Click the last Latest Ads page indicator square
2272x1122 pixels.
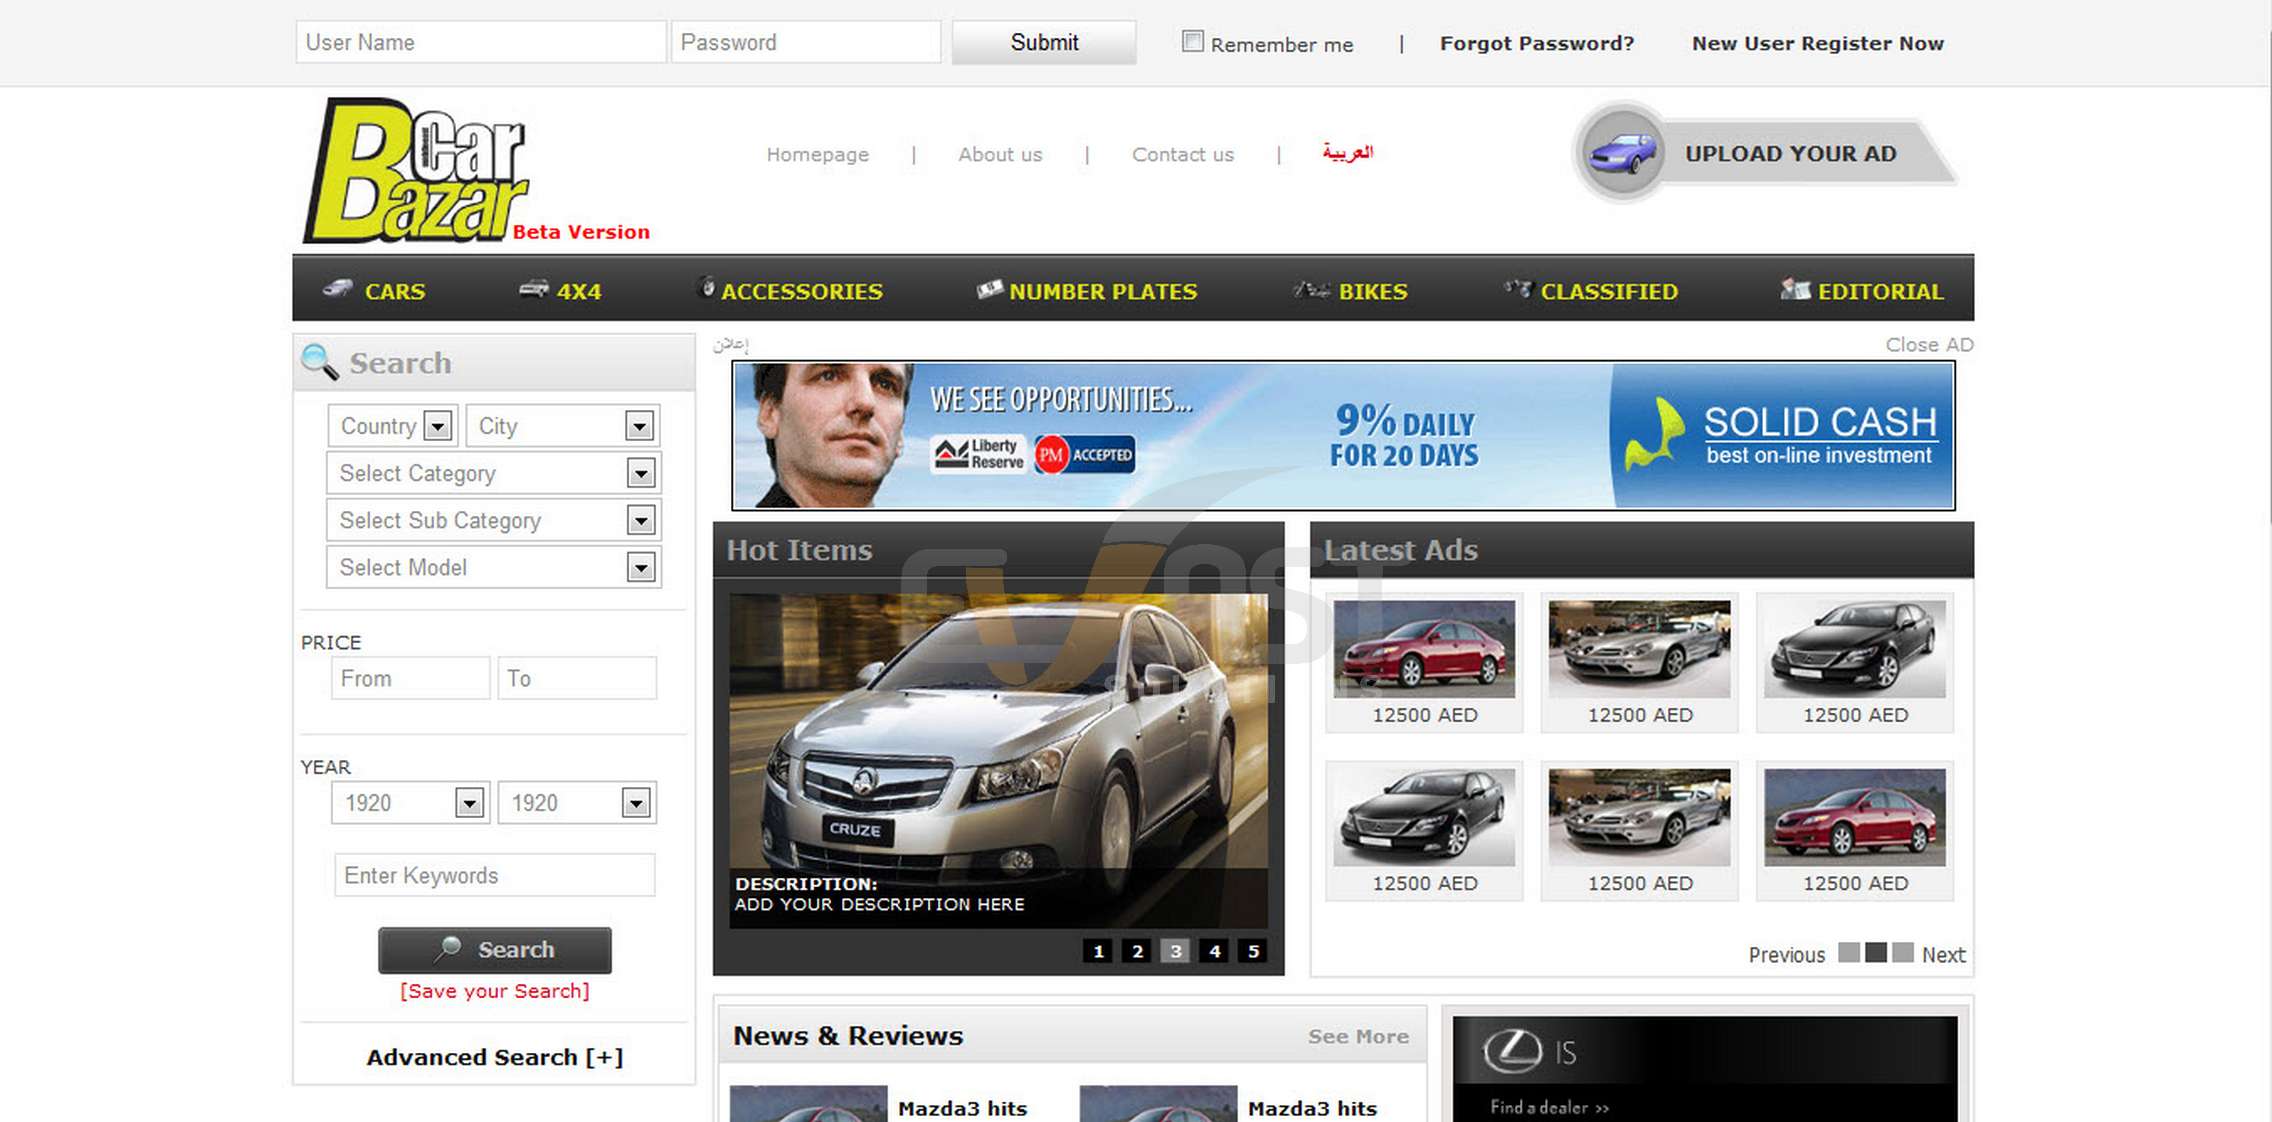pyautogui.click(x=1903, y=952)
